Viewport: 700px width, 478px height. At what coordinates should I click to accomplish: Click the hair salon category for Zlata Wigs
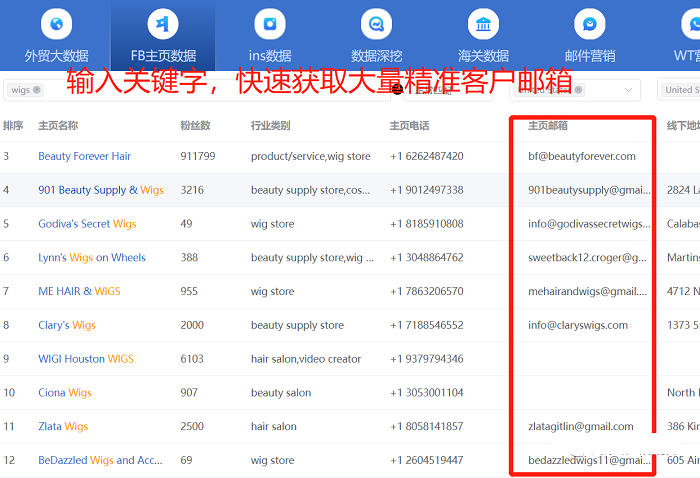(x=273, y=426)
